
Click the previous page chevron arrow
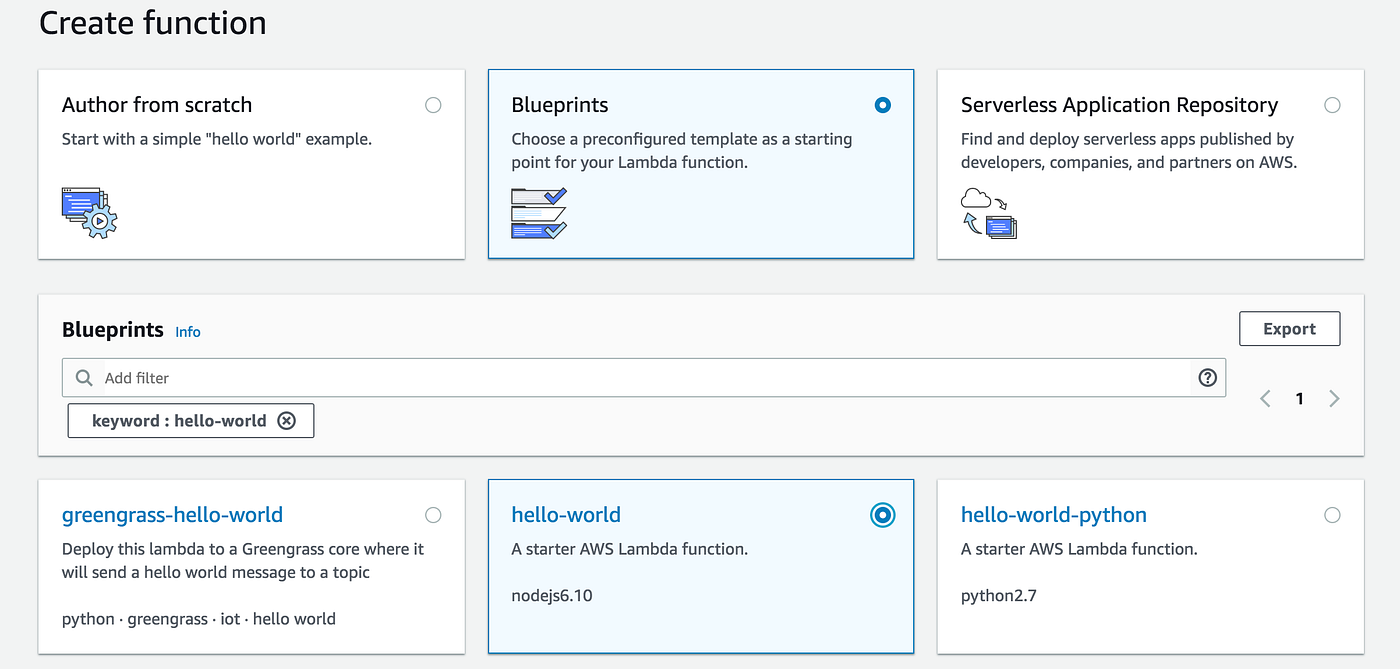click(1264, 398)
